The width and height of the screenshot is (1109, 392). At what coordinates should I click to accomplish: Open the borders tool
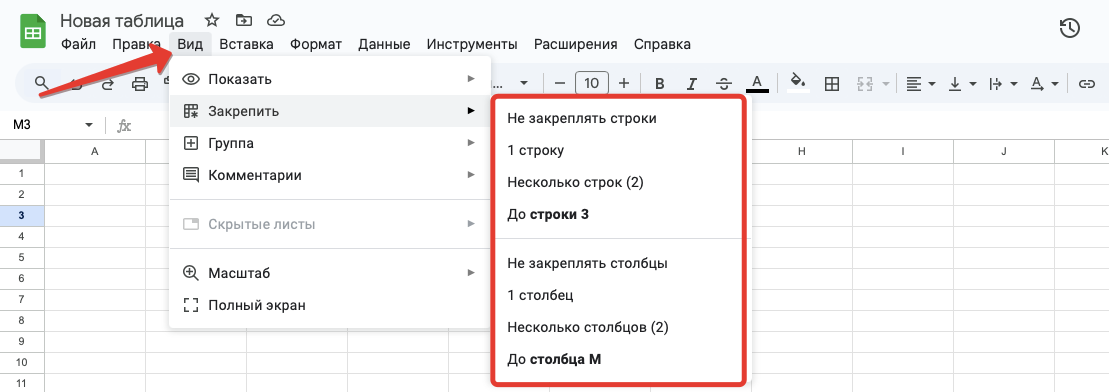click(832, 83)
